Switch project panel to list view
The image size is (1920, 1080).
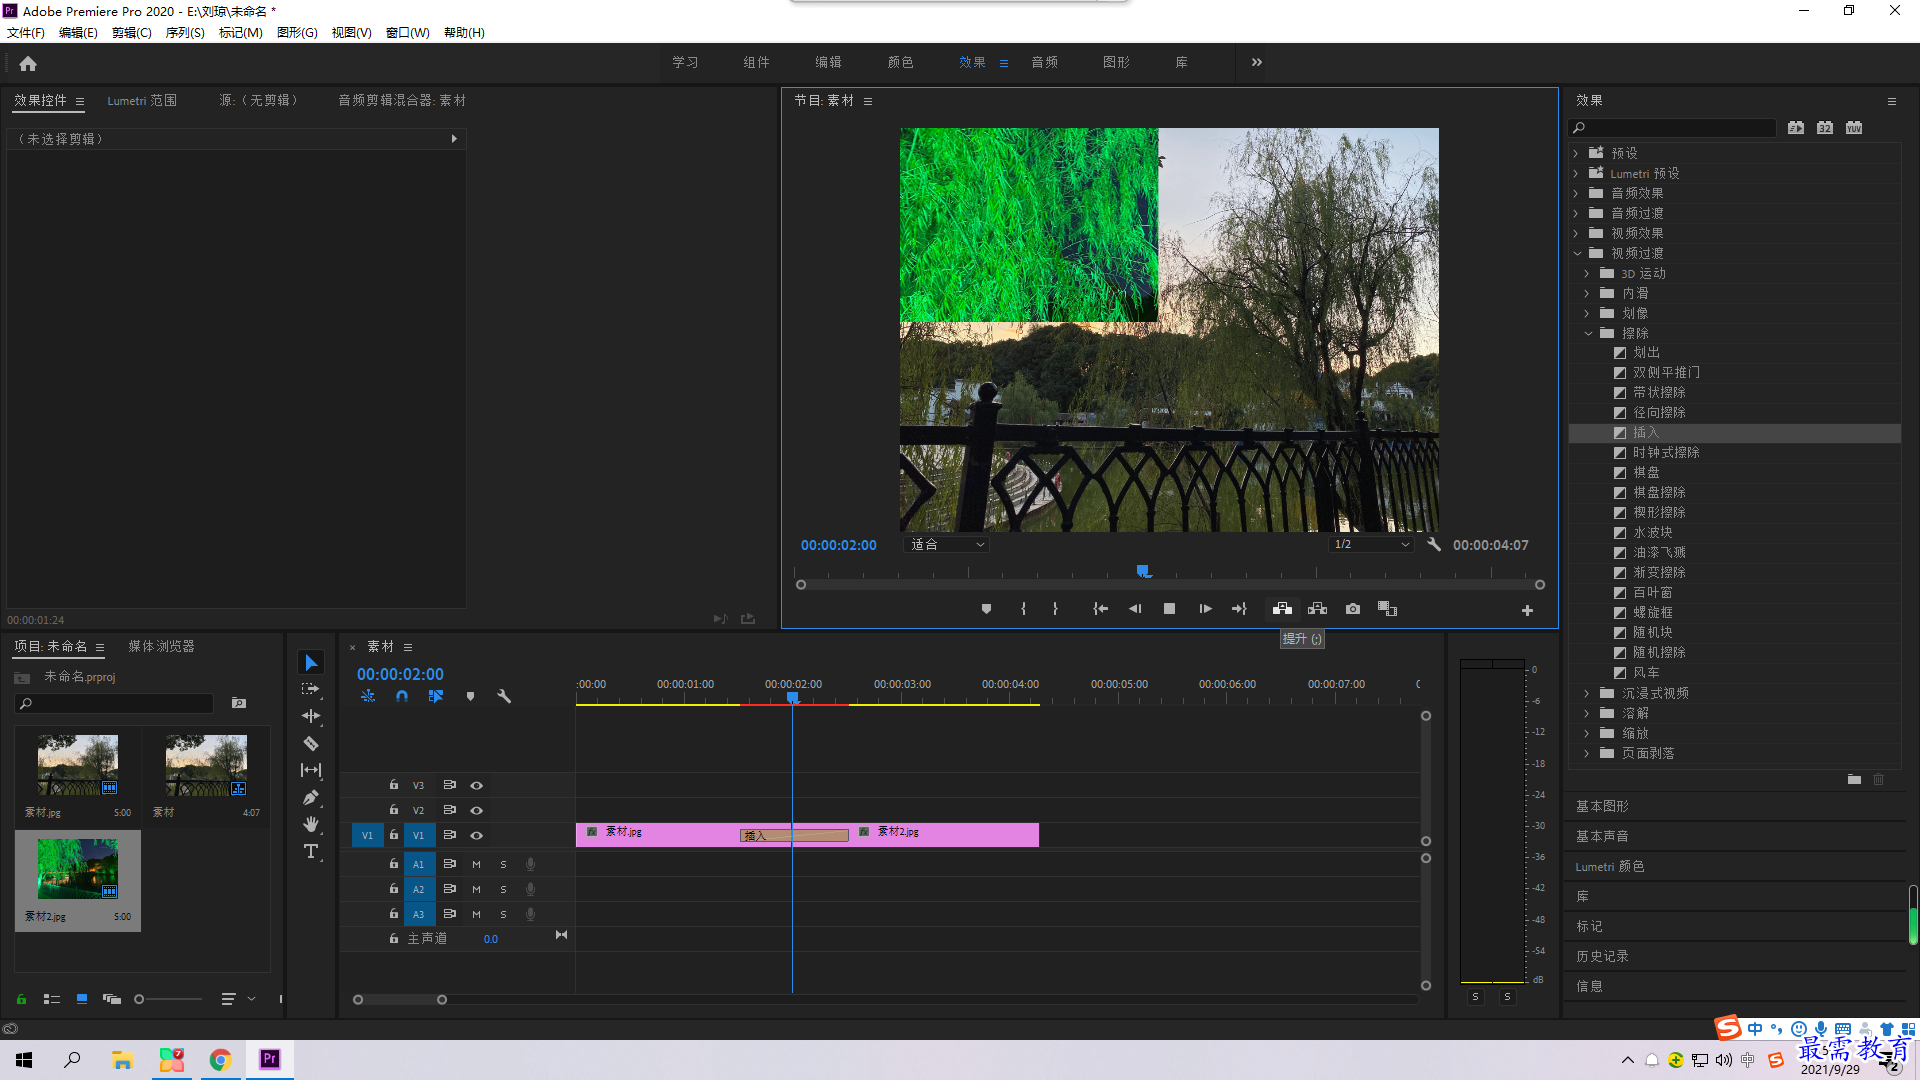[52, 999]
